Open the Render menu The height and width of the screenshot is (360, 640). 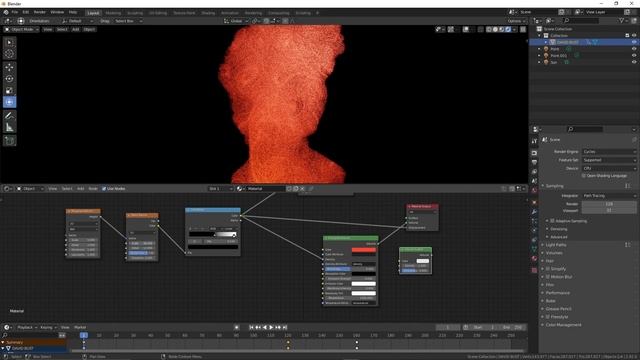tap(40, 12)
